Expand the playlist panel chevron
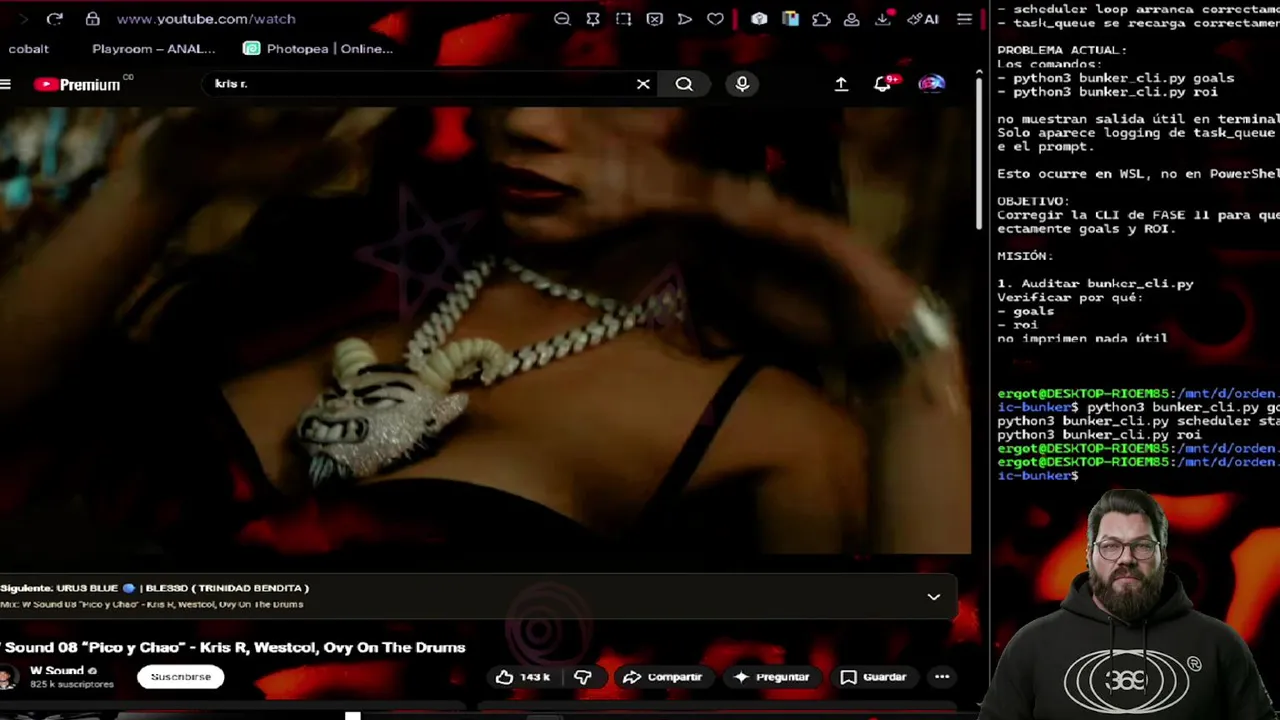Screen dimensions: 1280x720 (934, 597)
